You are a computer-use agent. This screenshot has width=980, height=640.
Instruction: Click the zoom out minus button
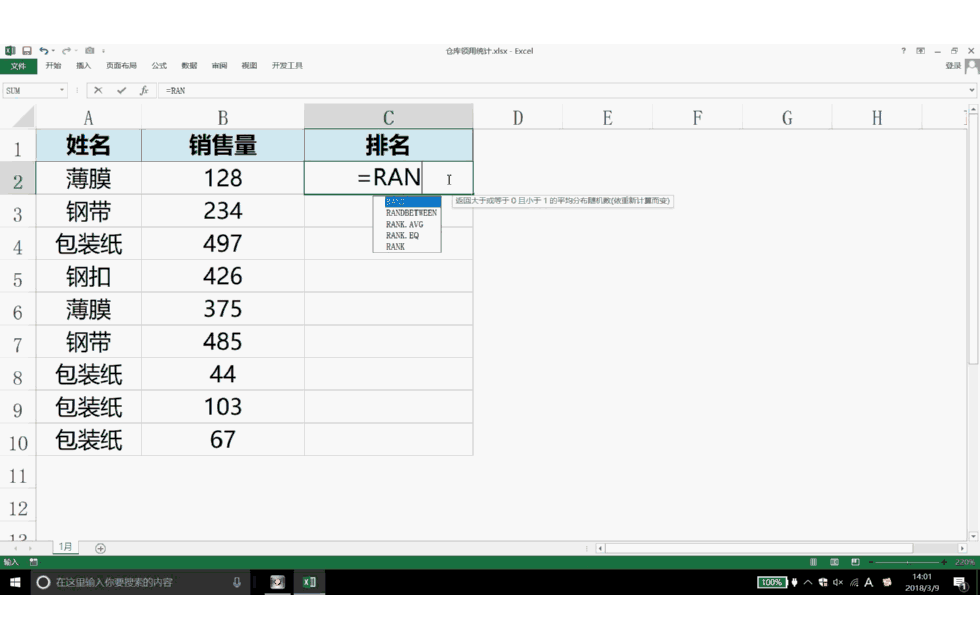(871, 562)
